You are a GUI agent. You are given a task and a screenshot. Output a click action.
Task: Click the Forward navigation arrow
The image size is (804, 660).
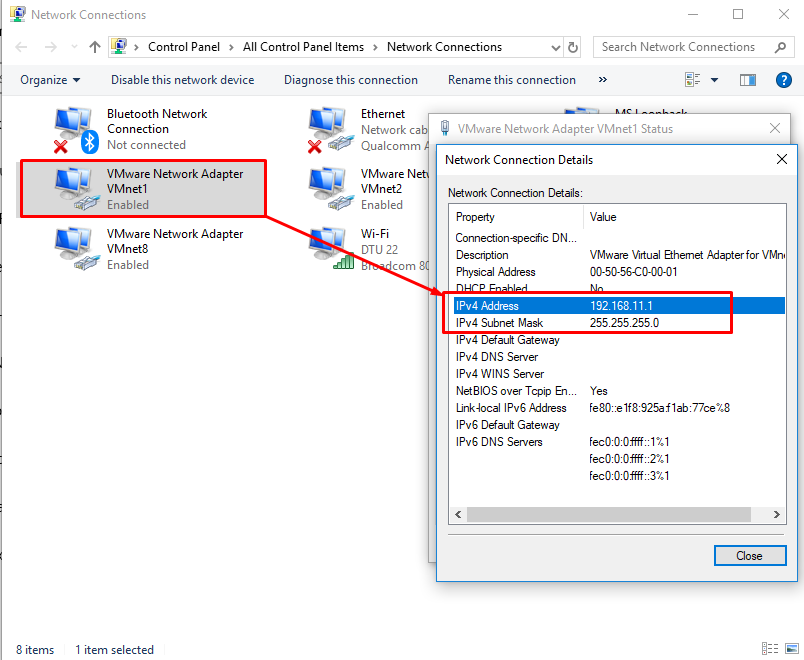(x=50, y=47)
